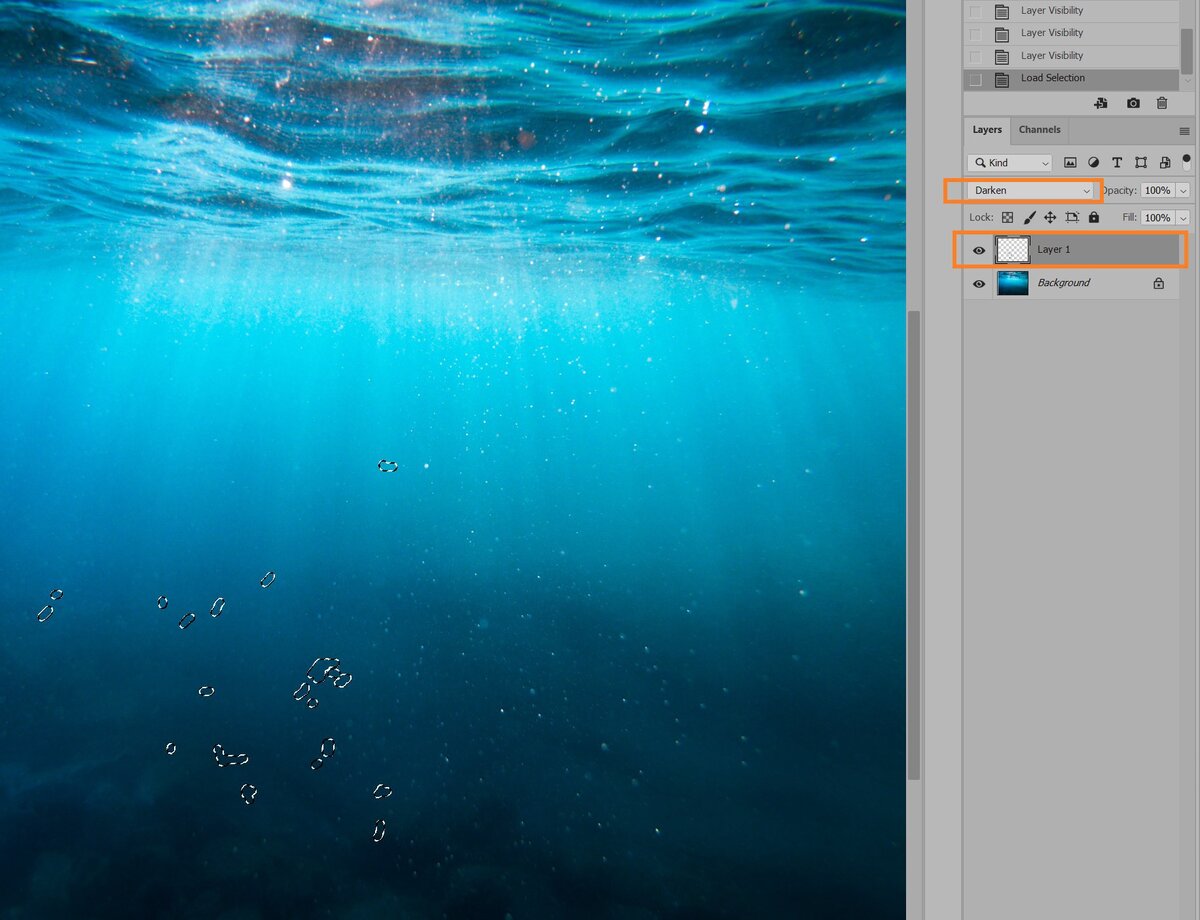Select the Background layer thumbnail
Viewport: 1200px width, 920px height.
1013,283
